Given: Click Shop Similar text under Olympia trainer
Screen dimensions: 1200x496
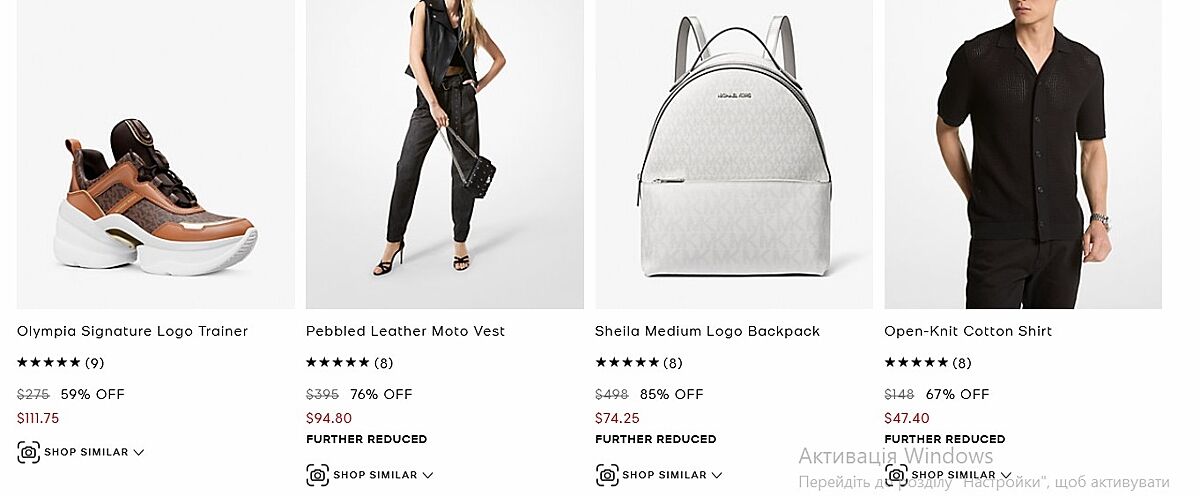Looking at the screenshot, I should [x=86, y=452].
